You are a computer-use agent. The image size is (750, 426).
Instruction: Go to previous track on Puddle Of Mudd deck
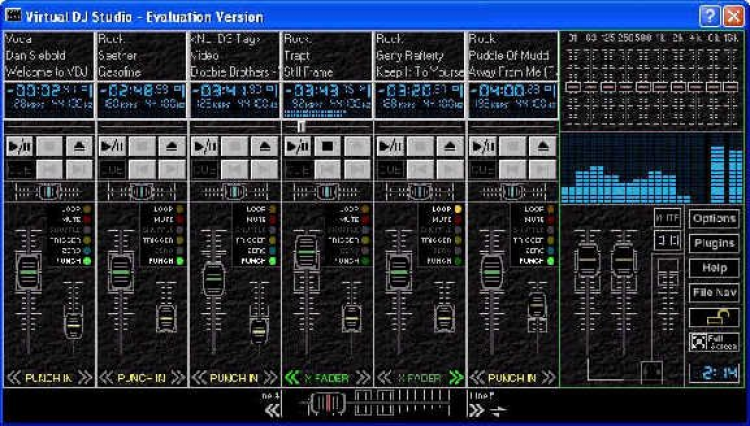tap(513, 169)
